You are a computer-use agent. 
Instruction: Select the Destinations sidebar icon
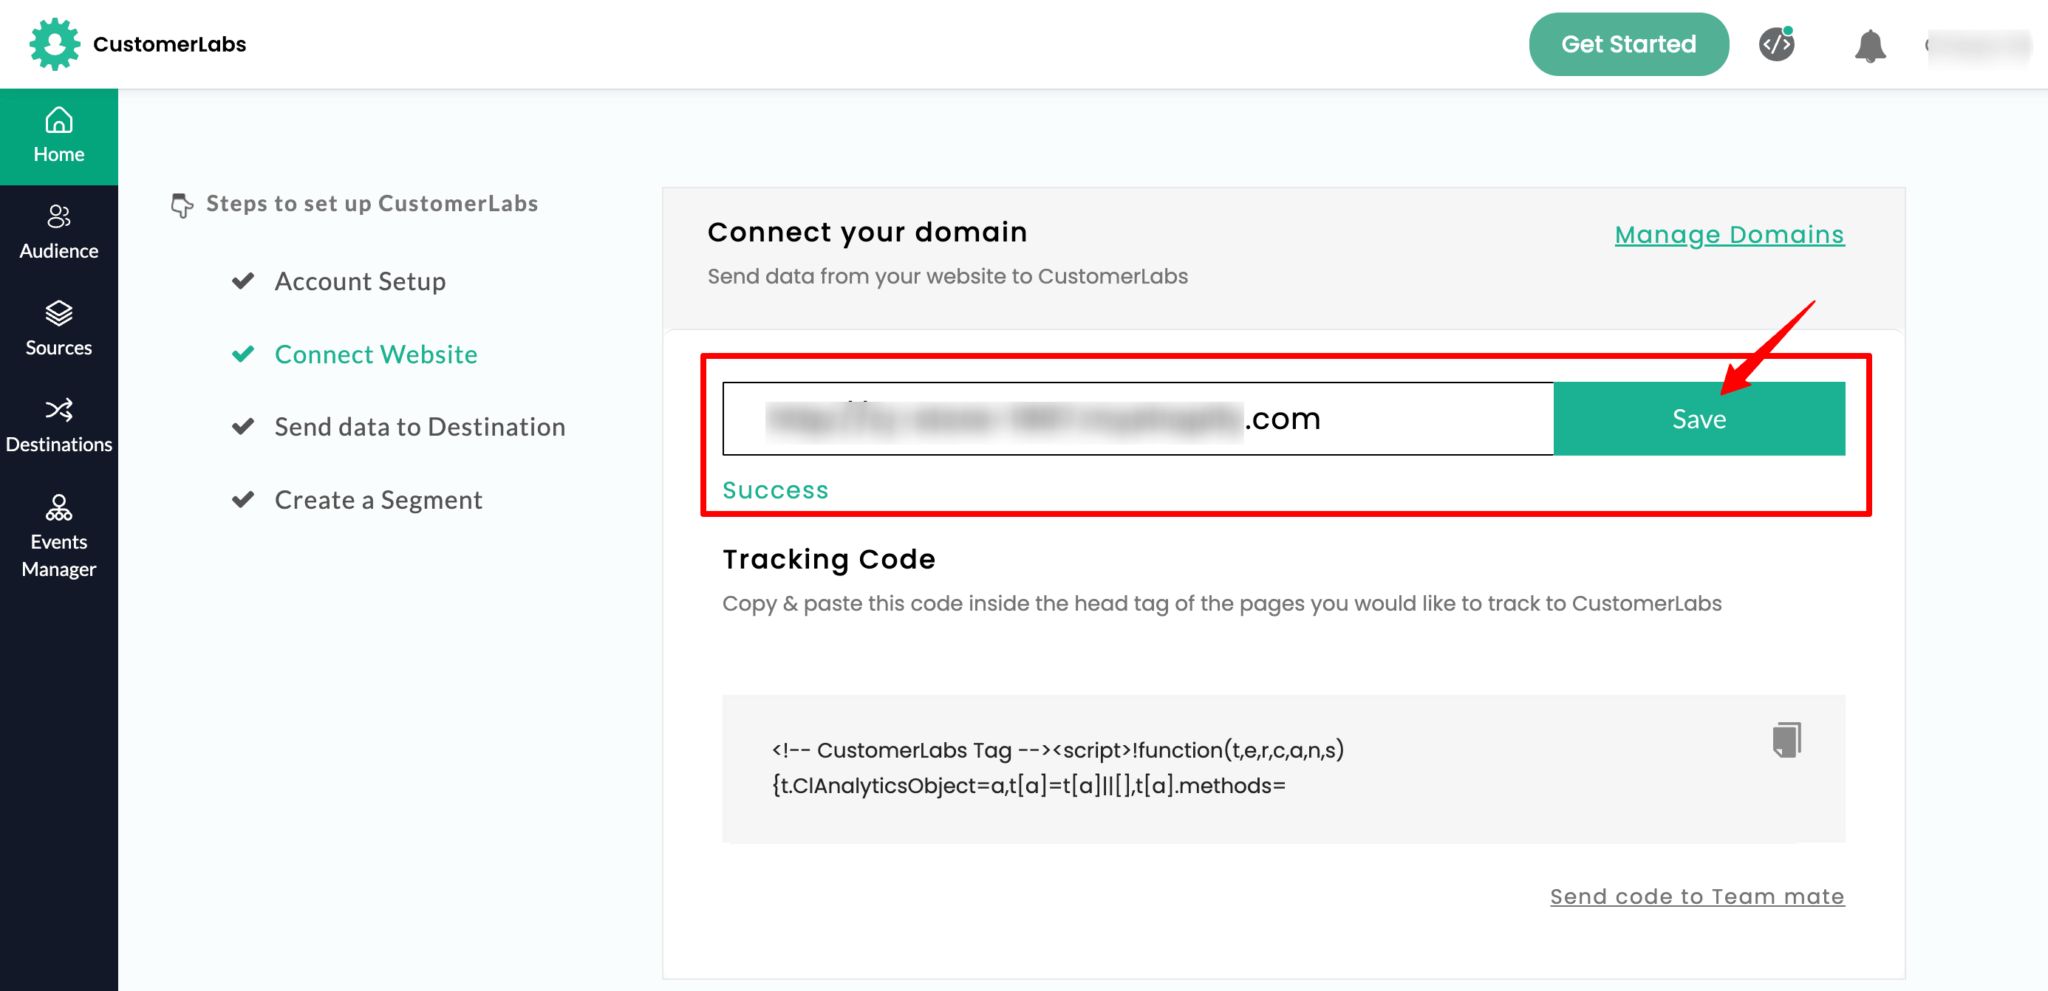click(58, 423)
